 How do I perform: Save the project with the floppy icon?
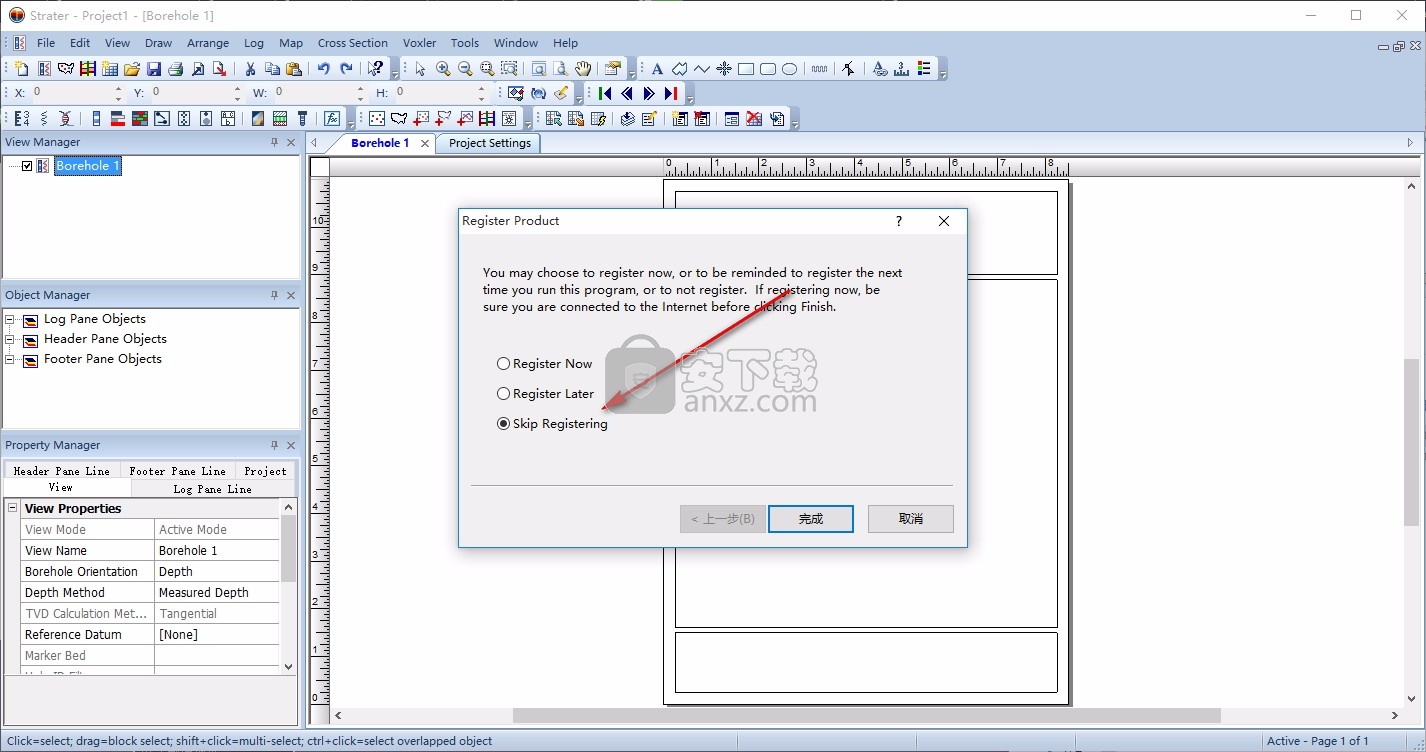point(153,69)
